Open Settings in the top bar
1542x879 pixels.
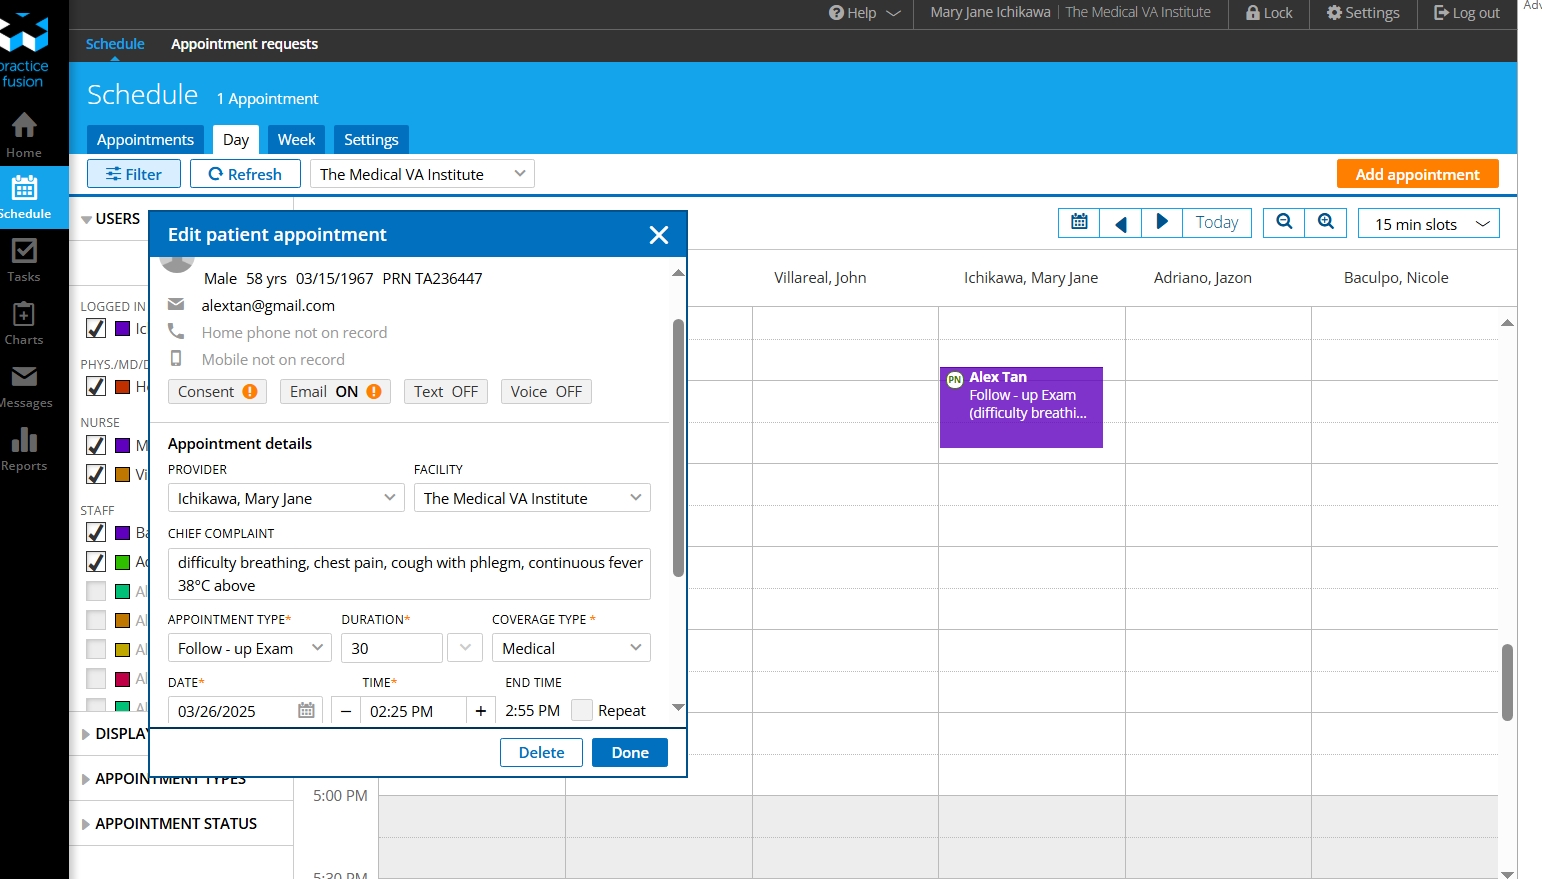coord(1363,13)
